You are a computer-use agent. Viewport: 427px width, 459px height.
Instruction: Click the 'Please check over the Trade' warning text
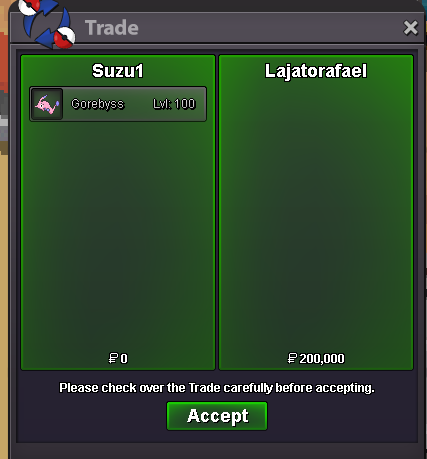pos(217,388)
